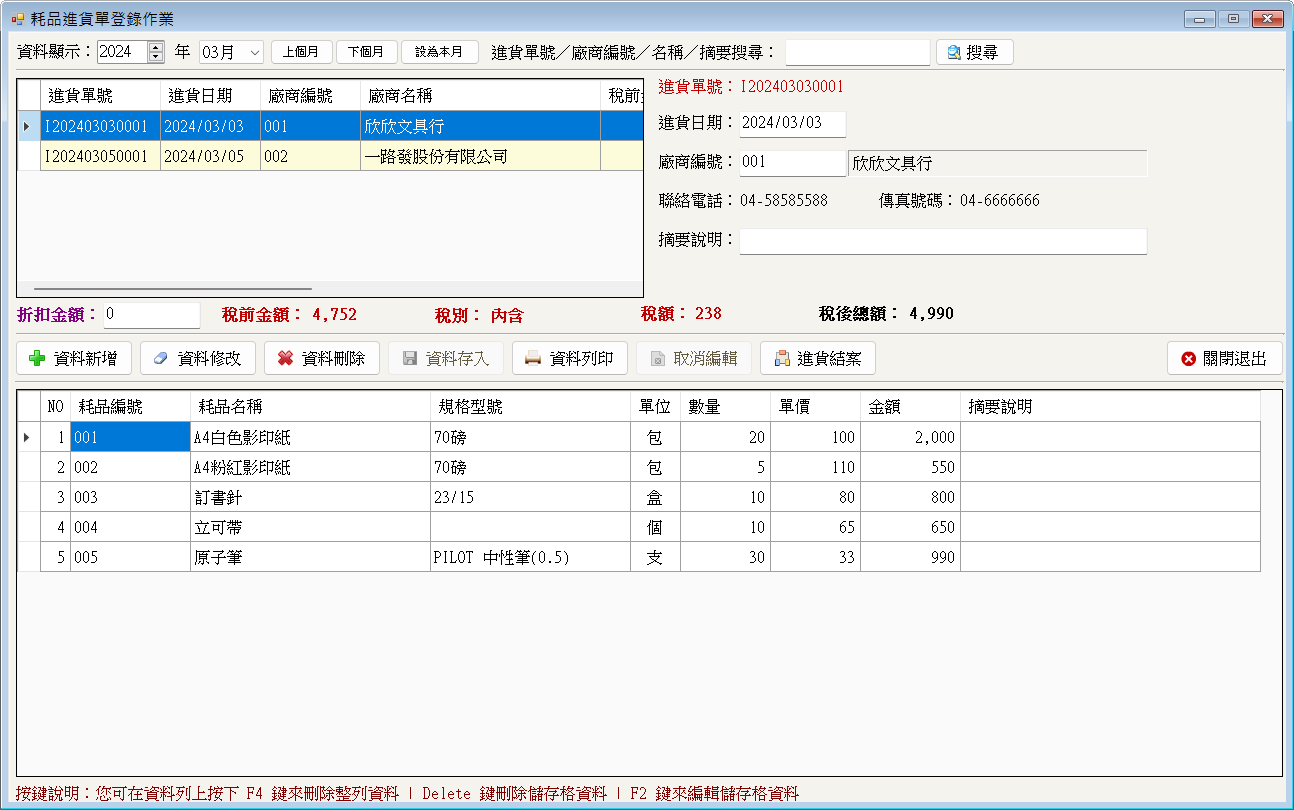The height and width of the screenshot is (810, 1294).
Task: Click the 設為本月 button
Action: (x=439, y=52)
